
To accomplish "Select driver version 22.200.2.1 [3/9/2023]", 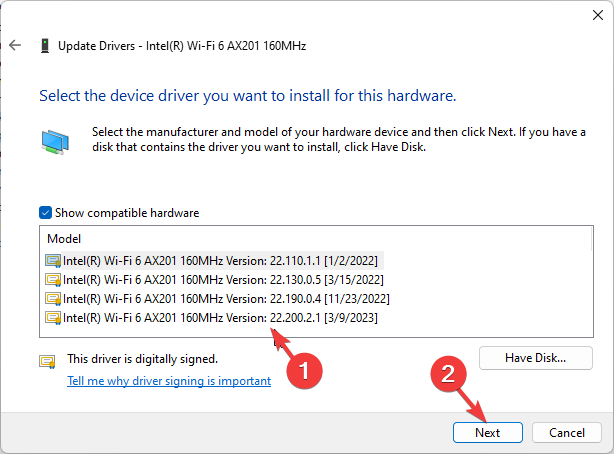I will [x=220, y=318].
